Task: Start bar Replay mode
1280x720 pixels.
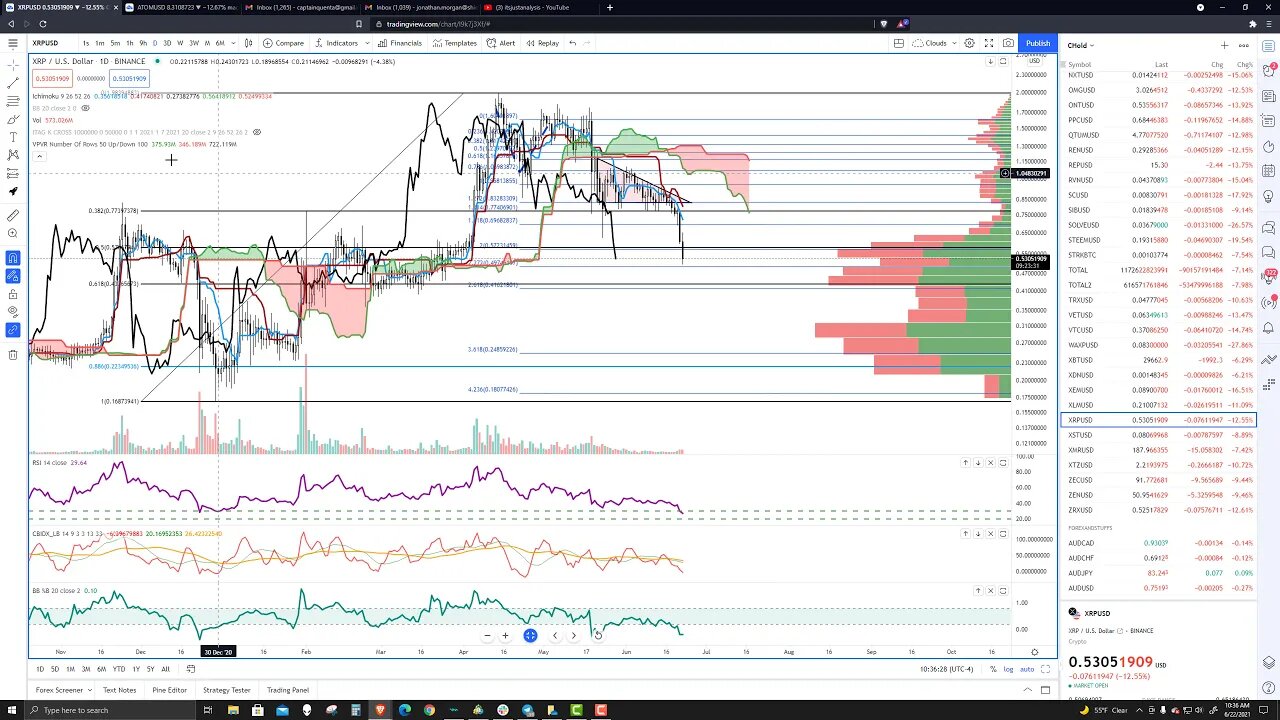Action: [x=542, y=43]
